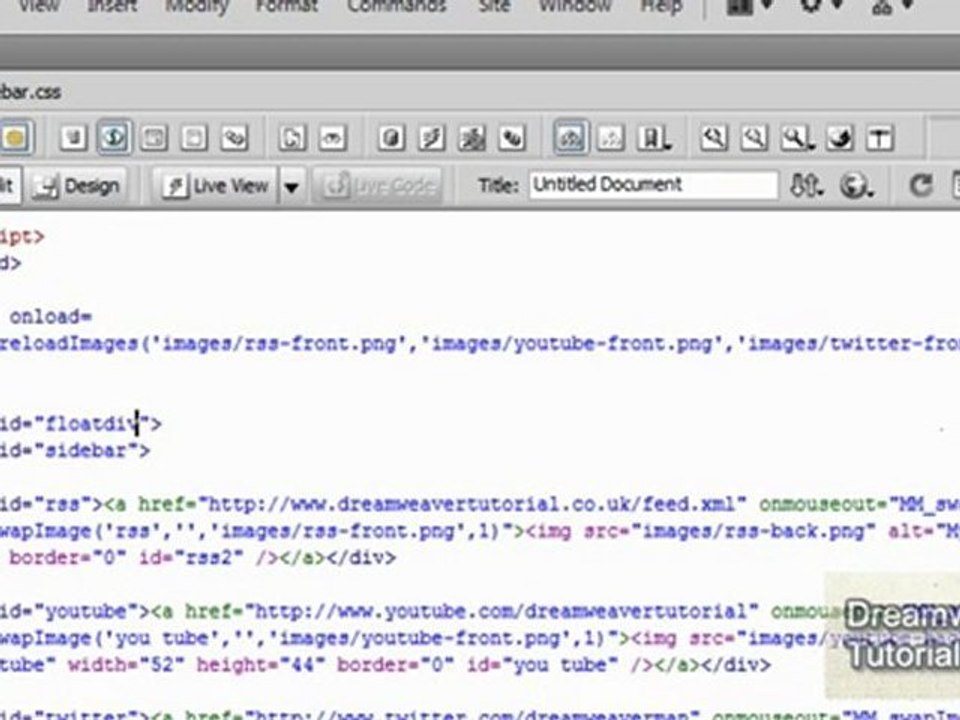Screen dimensions: 960x720
Task: Click the dark swirl icon left of the T icon
Action: tap(840, 138)
